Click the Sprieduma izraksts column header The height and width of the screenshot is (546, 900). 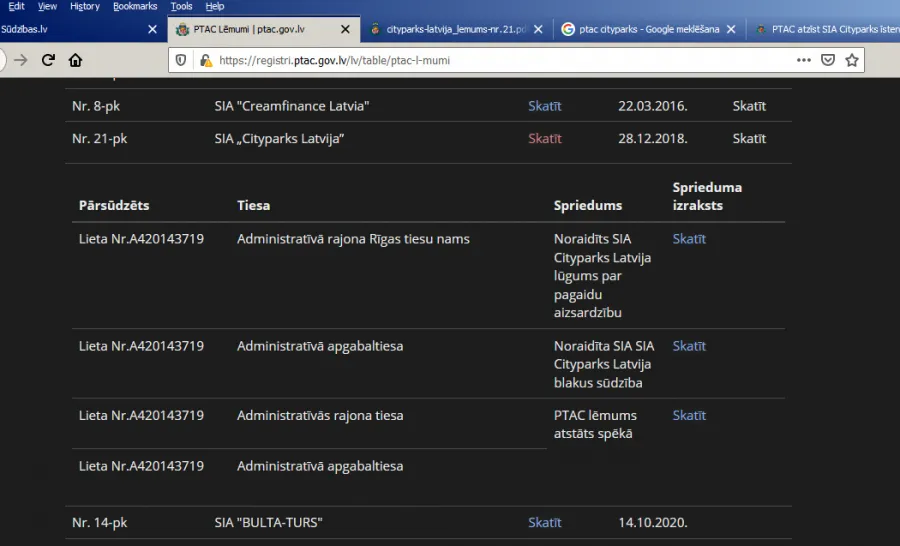click(x=707, y=196)
